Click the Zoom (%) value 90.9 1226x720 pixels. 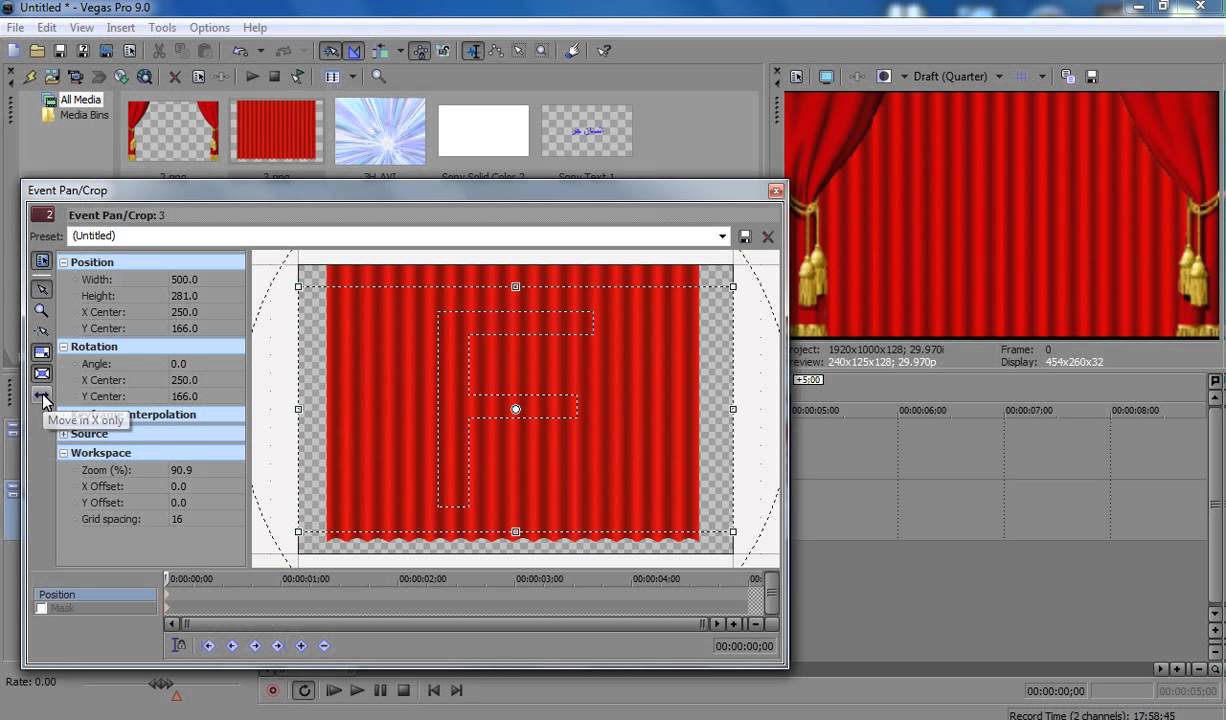(181, 470)
